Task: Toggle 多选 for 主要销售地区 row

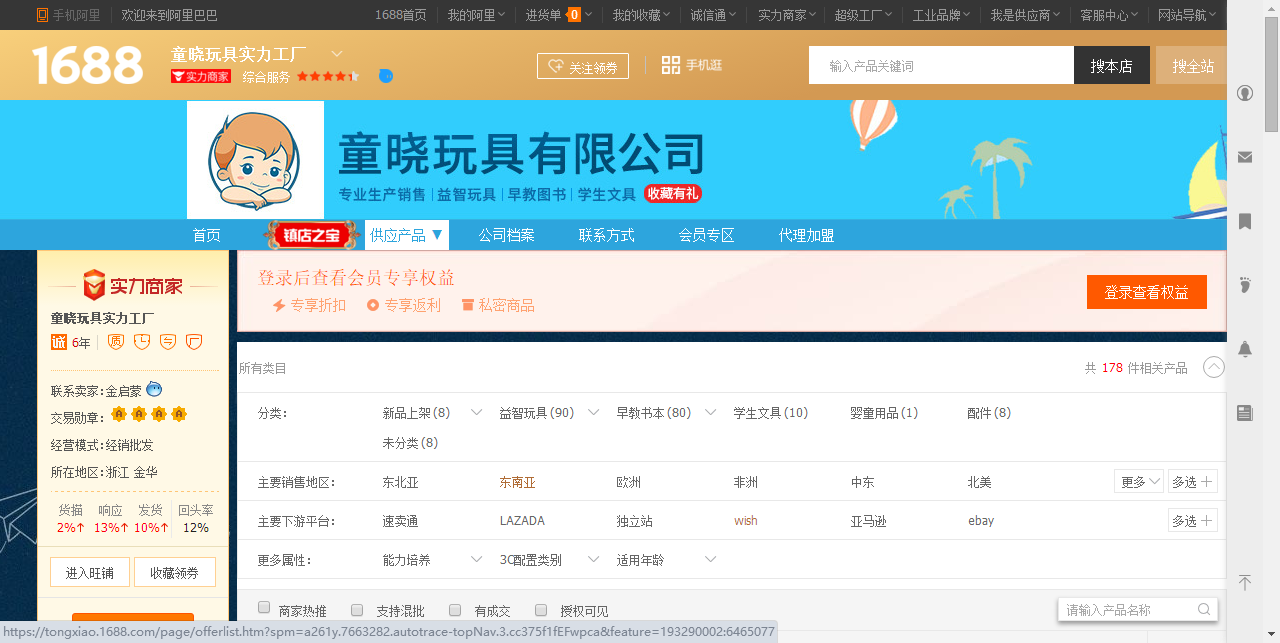Action: [x=1192, y=481]
